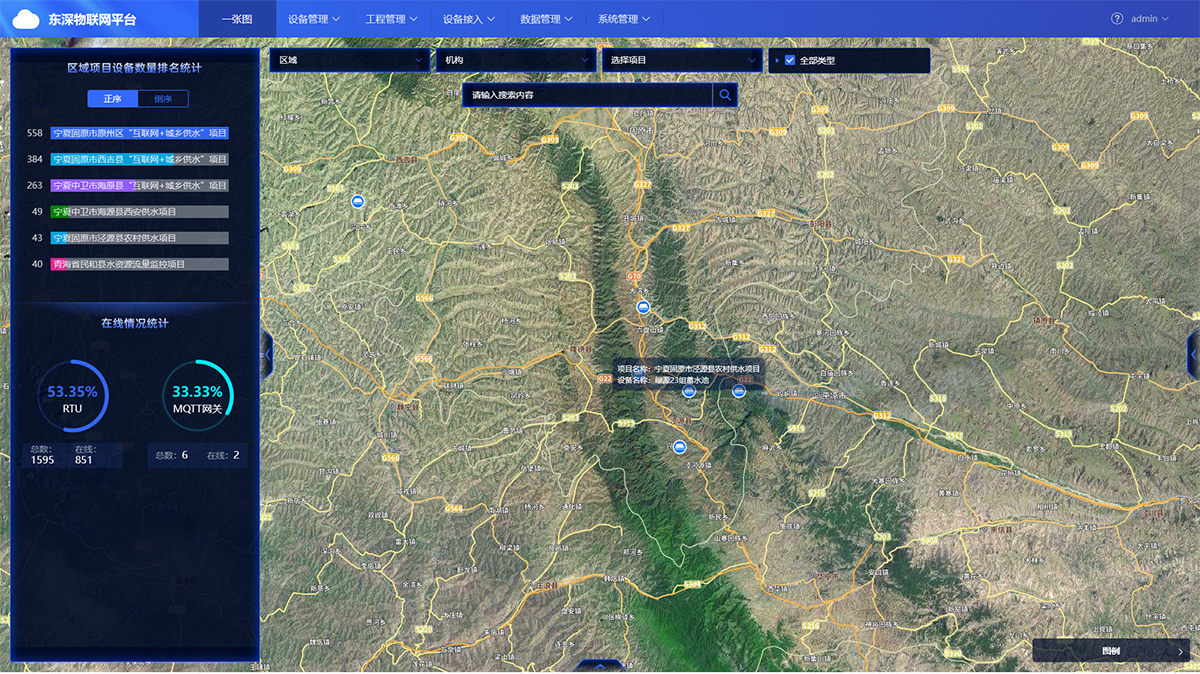This screenshot has width=1200, height=674.
Task: Select the 263 宁夏中卫市海原县 互联网 project row
Action: (x=128, y=185)
